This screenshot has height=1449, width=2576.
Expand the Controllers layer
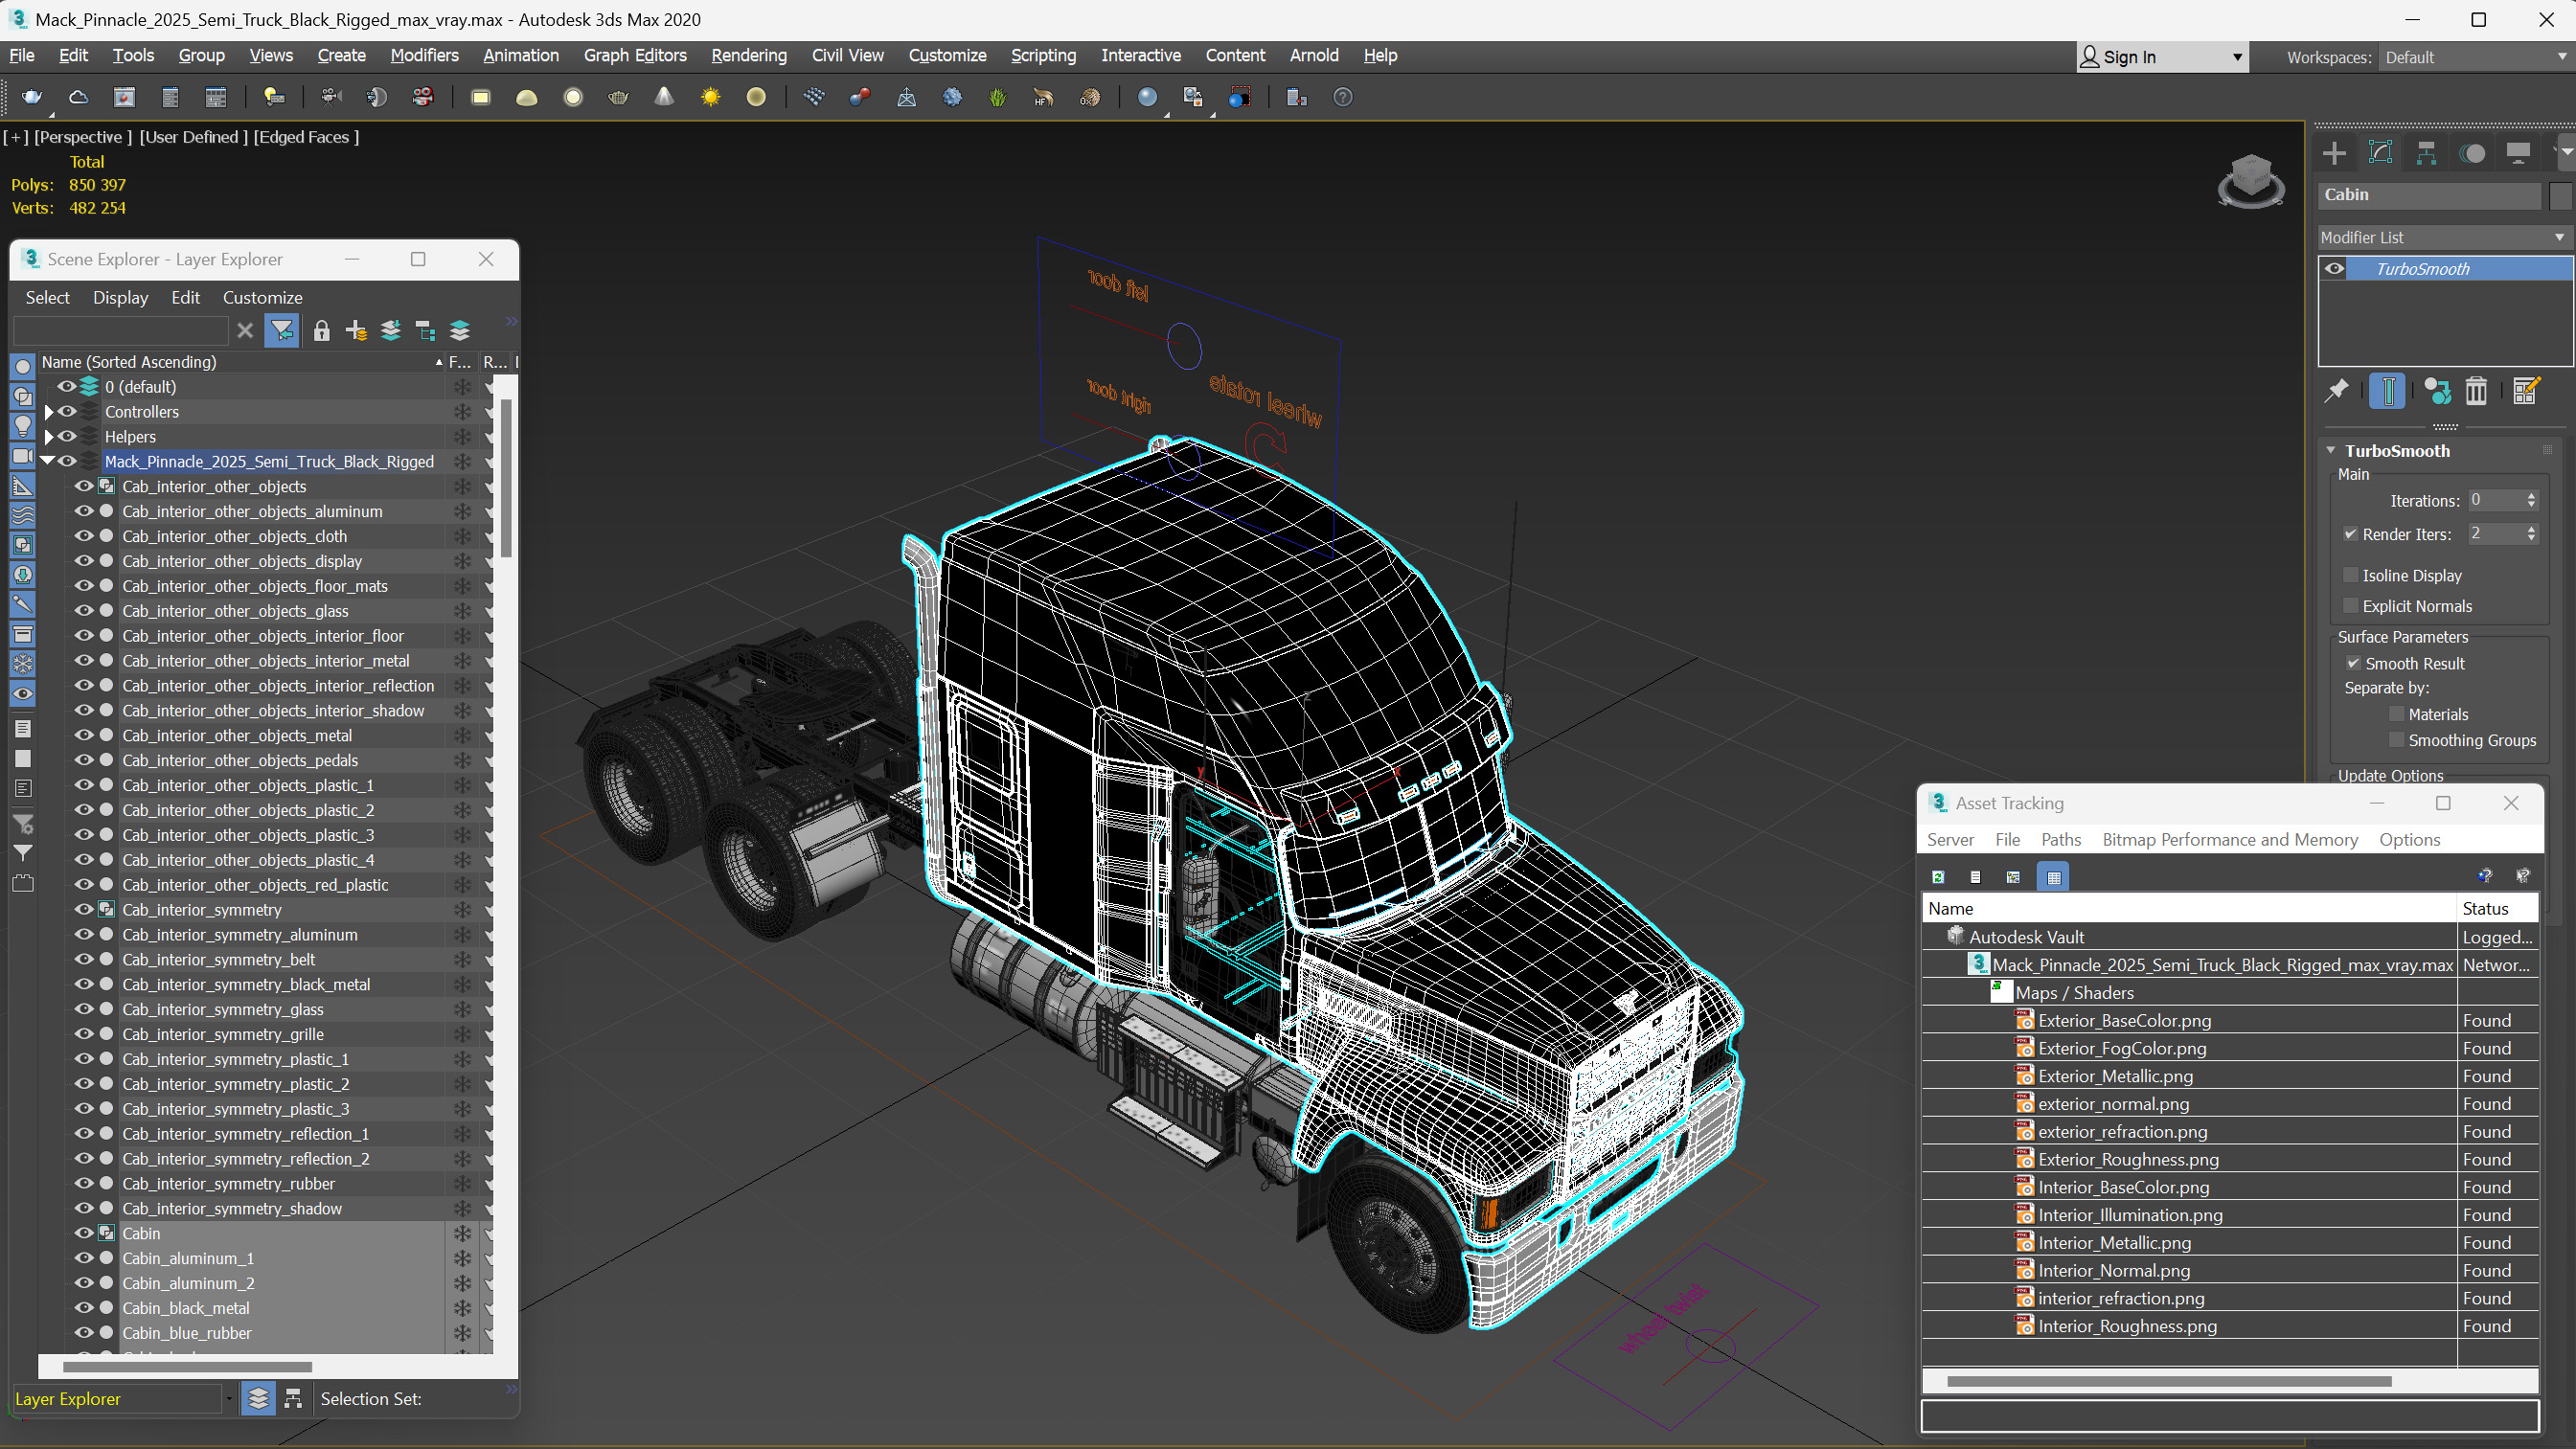(x=48, y=412)
